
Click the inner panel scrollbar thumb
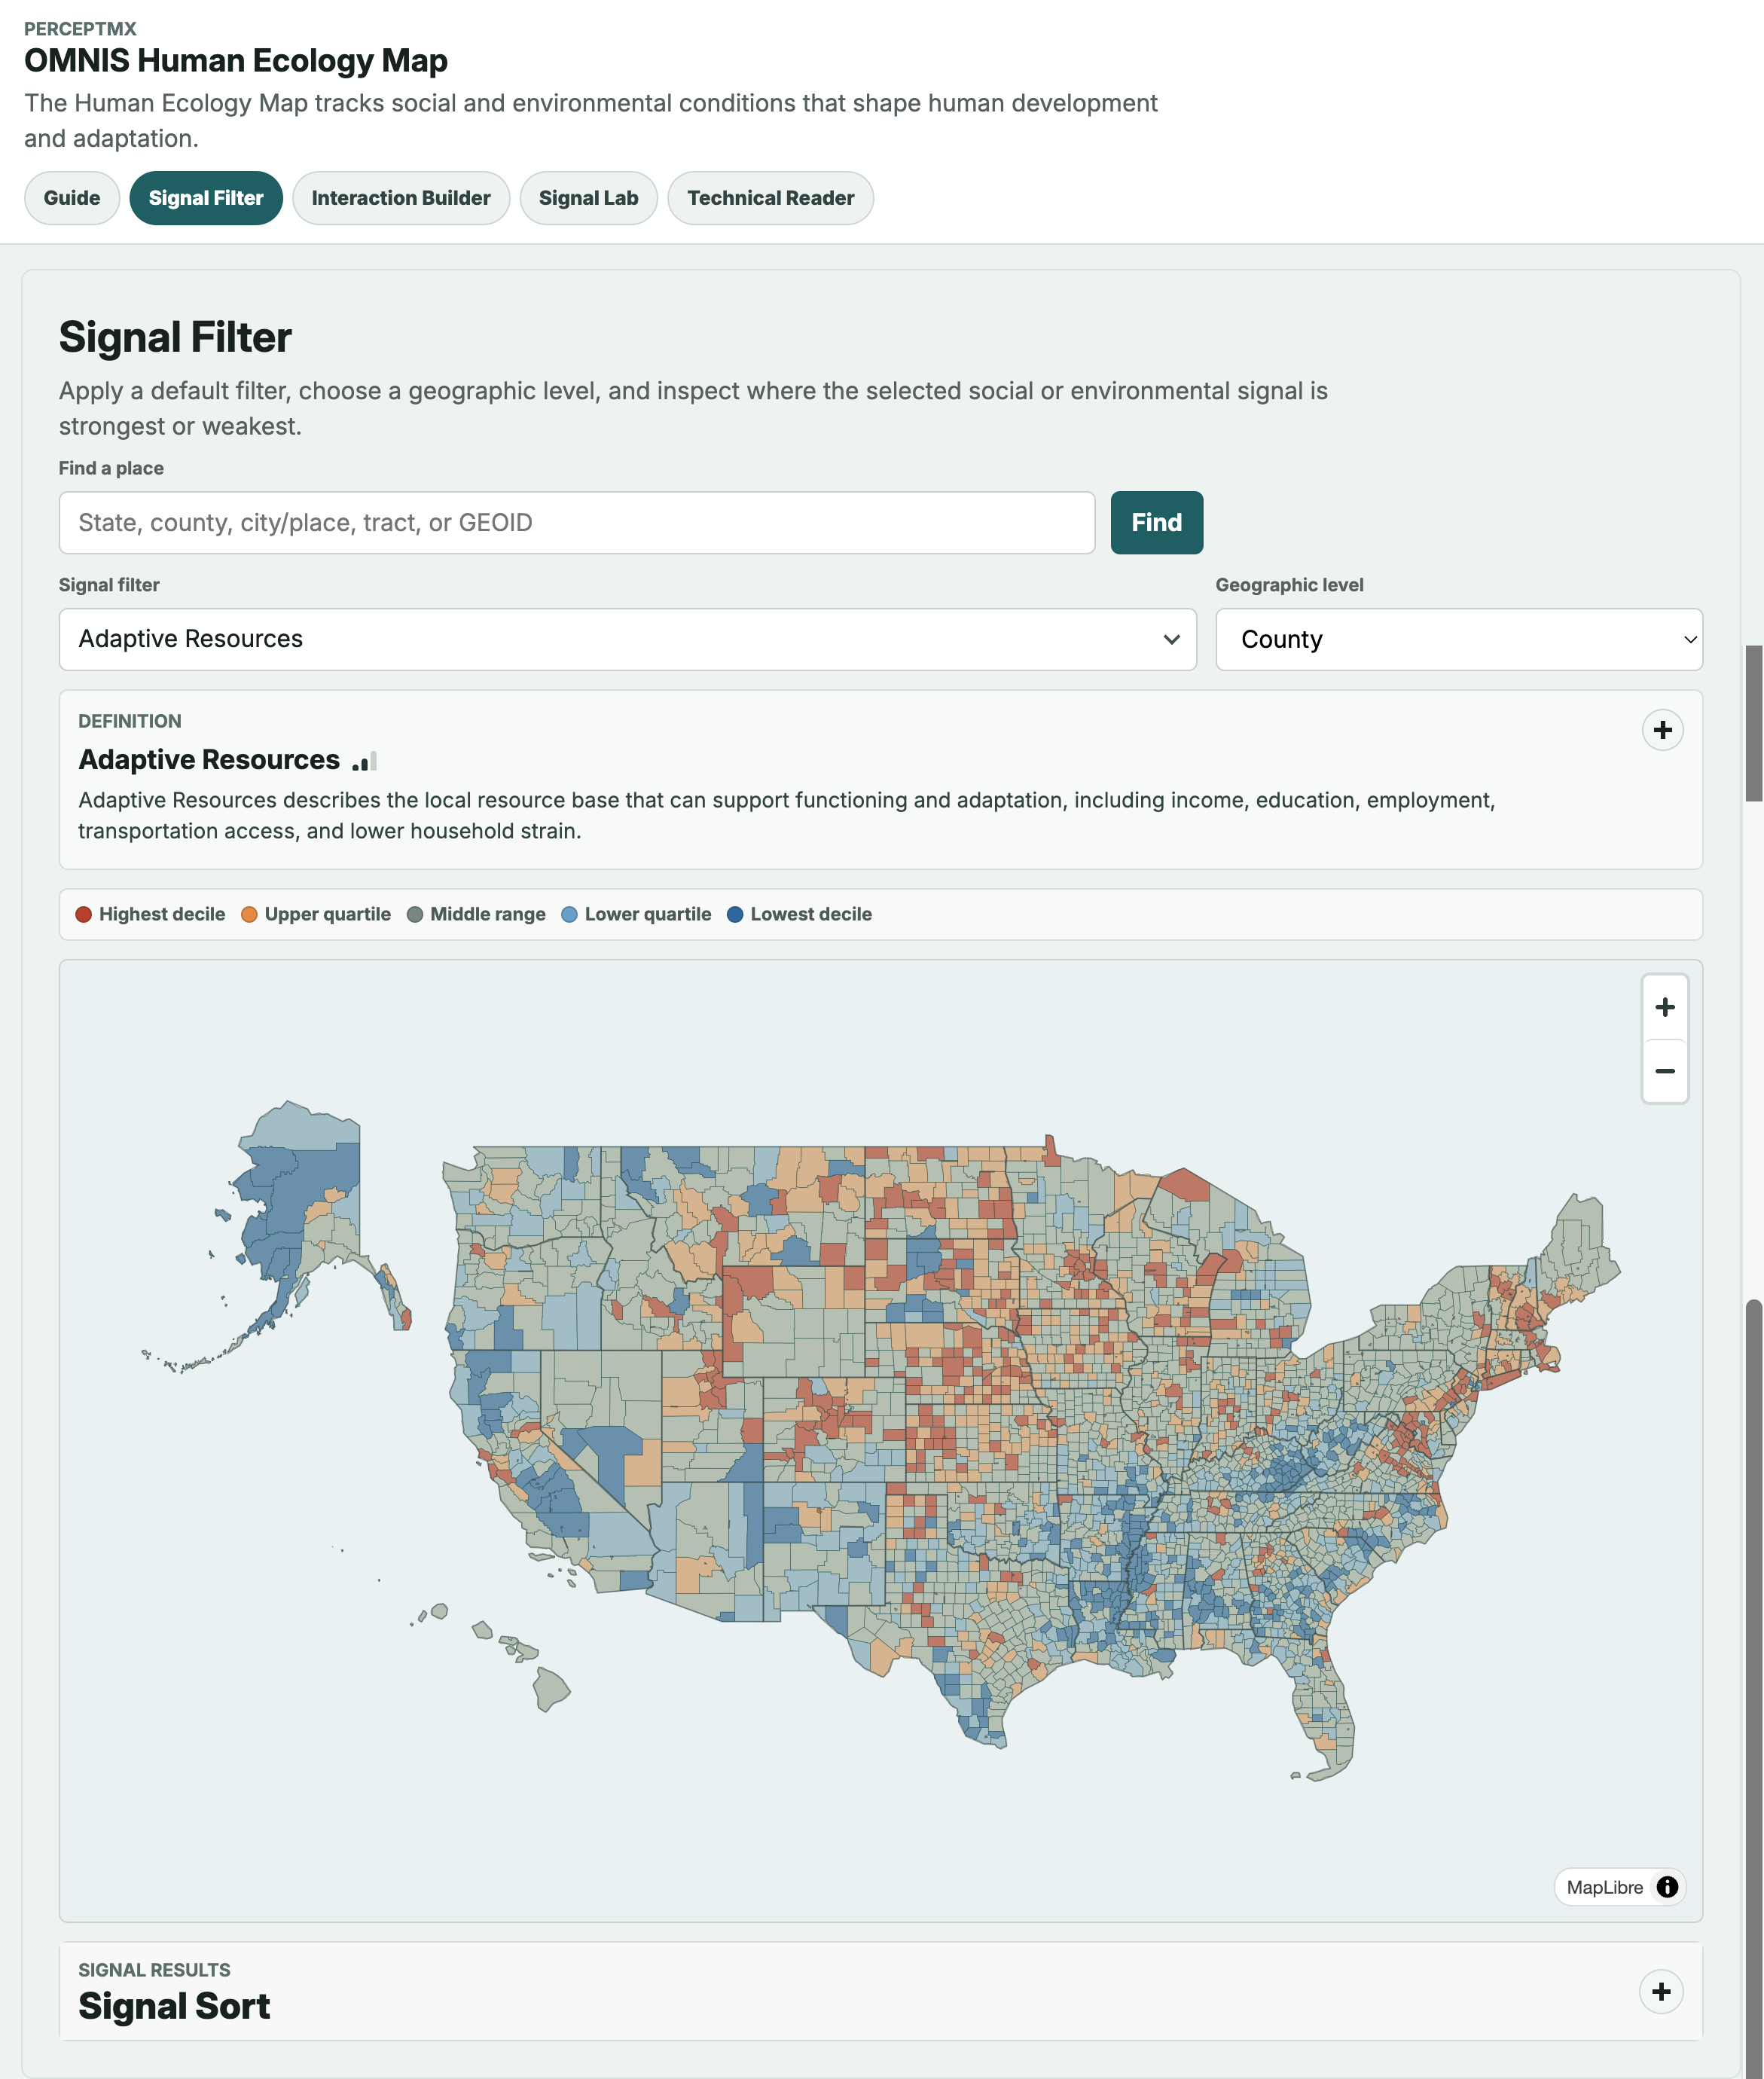point(1753,723)
